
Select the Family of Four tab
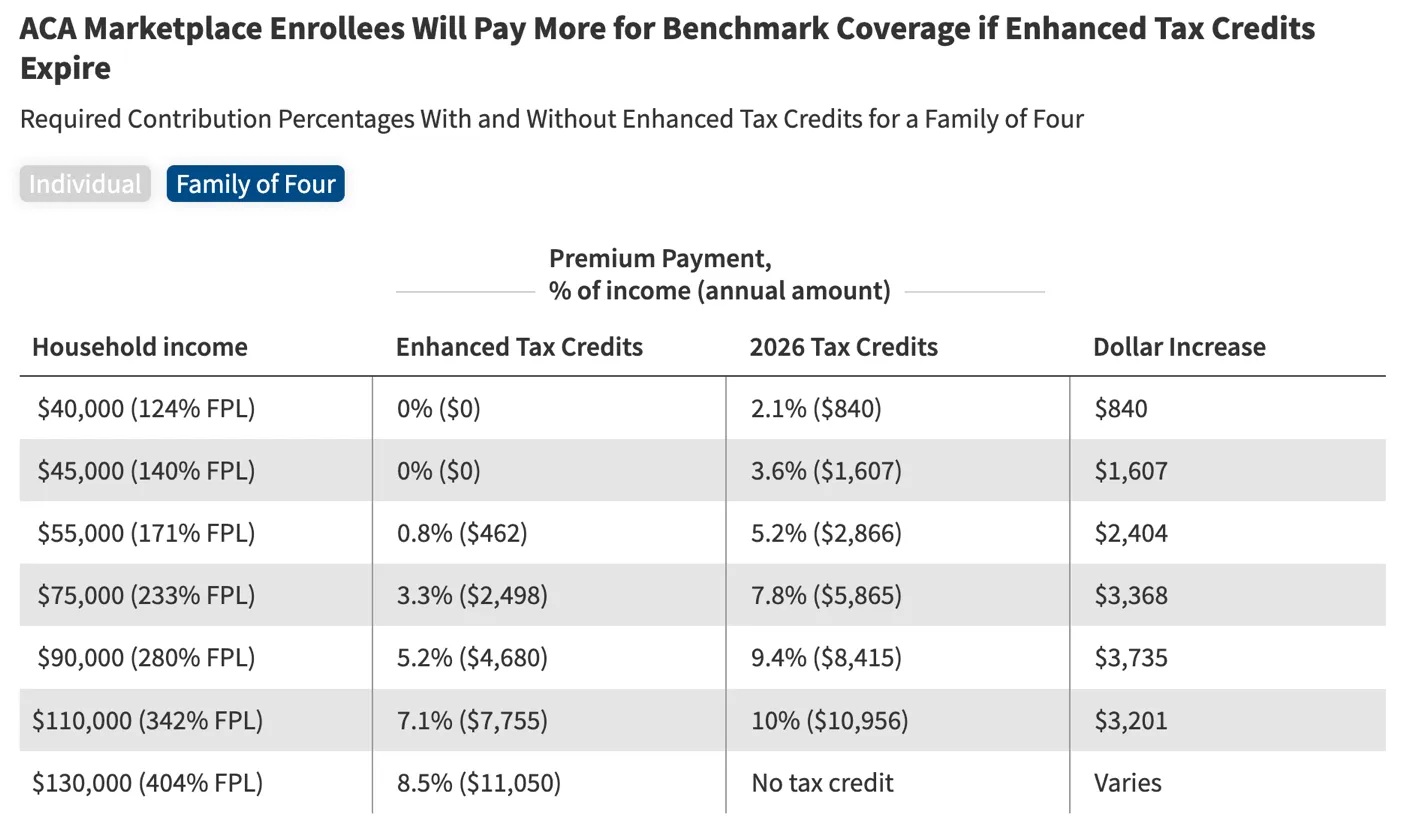pyautogui.click(x=255, y=184)
